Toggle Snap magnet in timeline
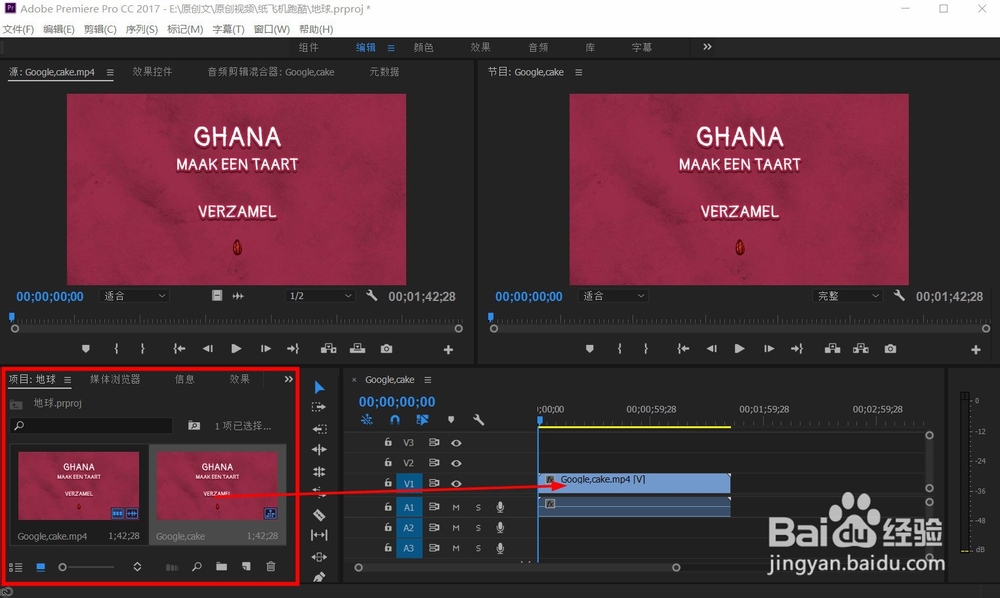The height and width of the screenshot is (598, 1000). pyautogui.click(x=395, y=419)
